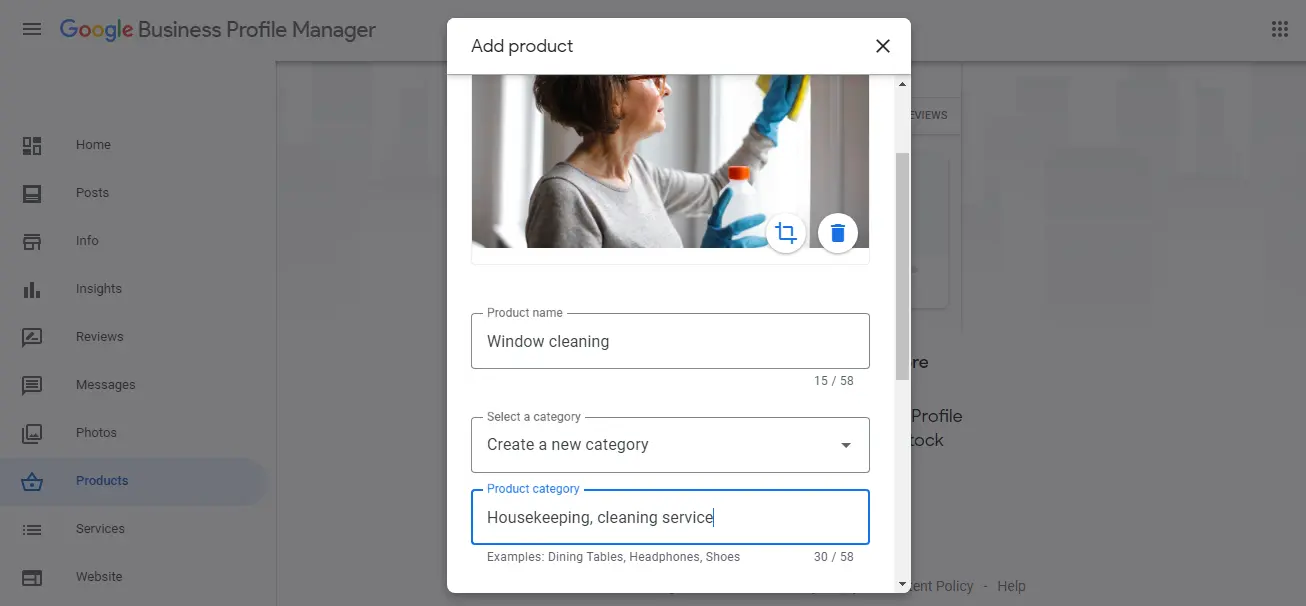Click the Reviews sidebar icon
Image resolution: width=1306 pixels, height=606 pixels.
(x=32, y=337)
